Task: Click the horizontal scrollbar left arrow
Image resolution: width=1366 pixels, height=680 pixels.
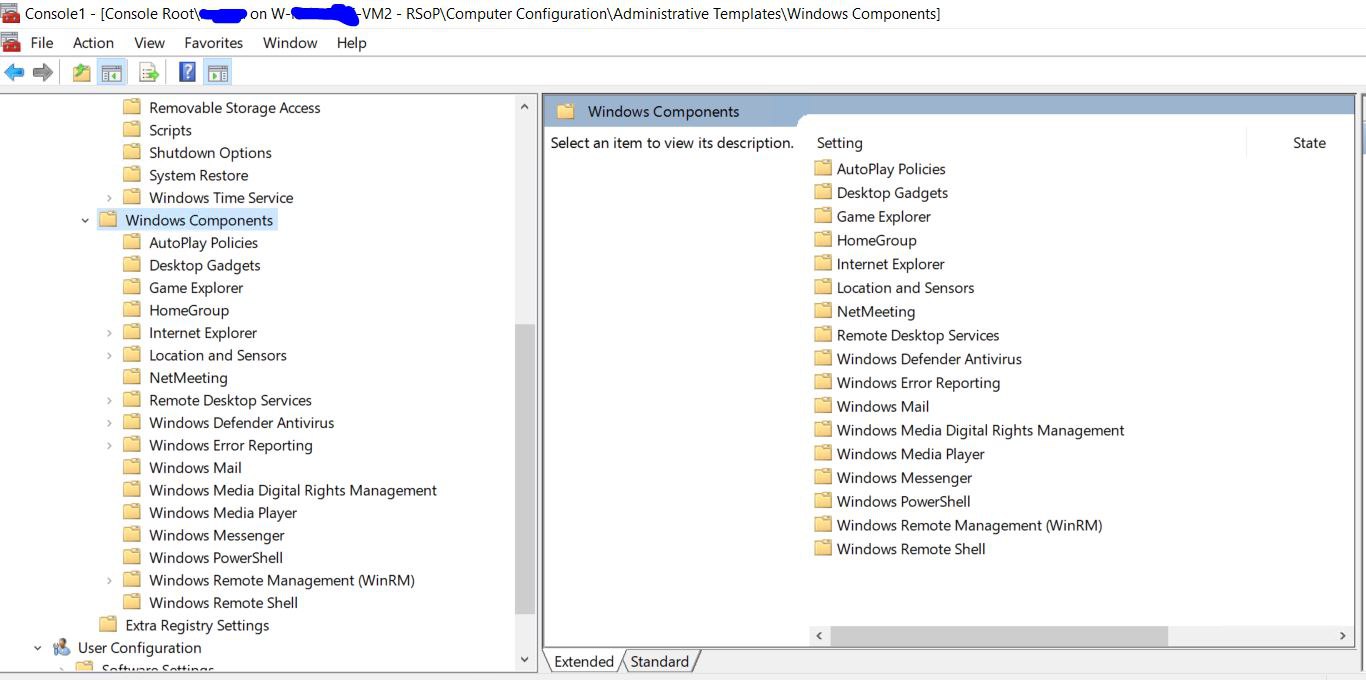Action: click(x=819, y=636)
